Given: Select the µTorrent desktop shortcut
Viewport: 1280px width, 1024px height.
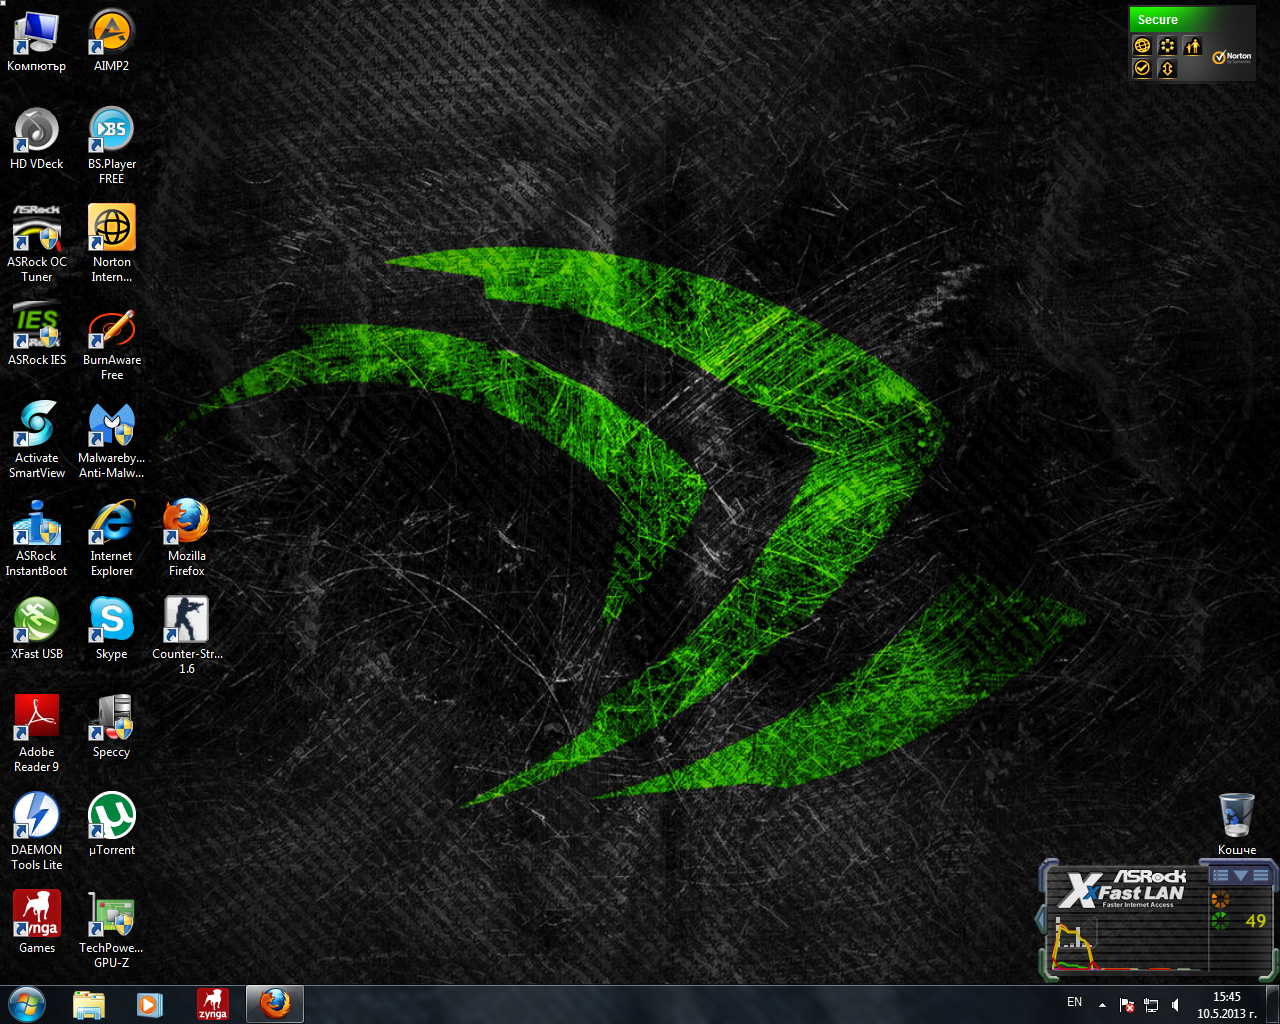Looking at the screenshot, I should [x=111, y=825].
